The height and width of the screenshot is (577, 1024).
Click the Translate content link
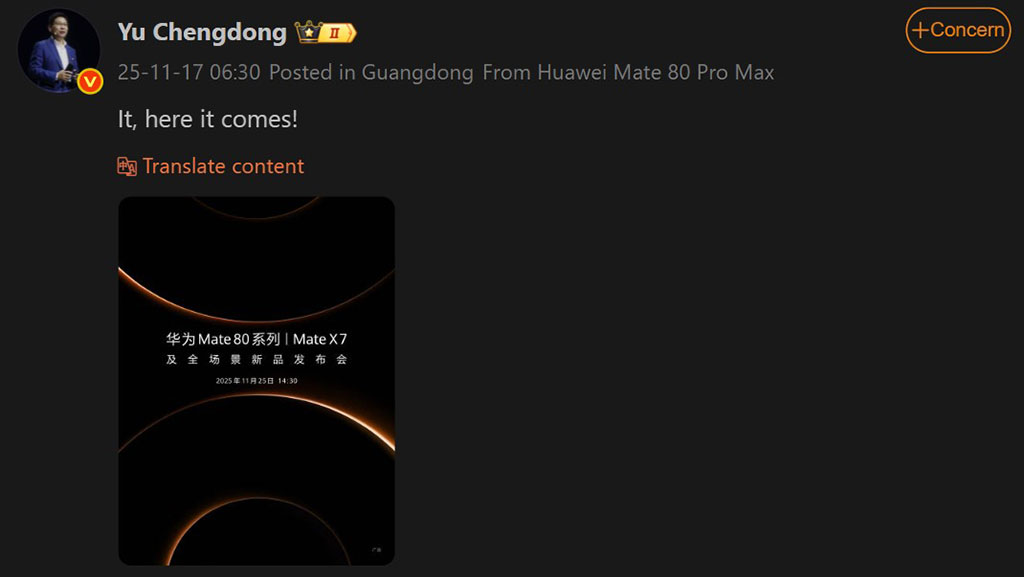point(223,166)
